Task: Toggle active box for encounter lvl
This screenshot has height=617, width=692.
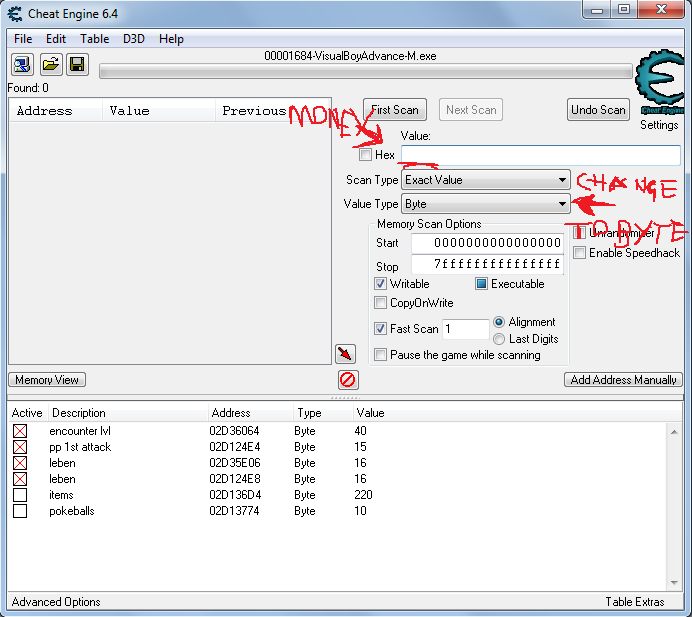Action: (20, 431)
